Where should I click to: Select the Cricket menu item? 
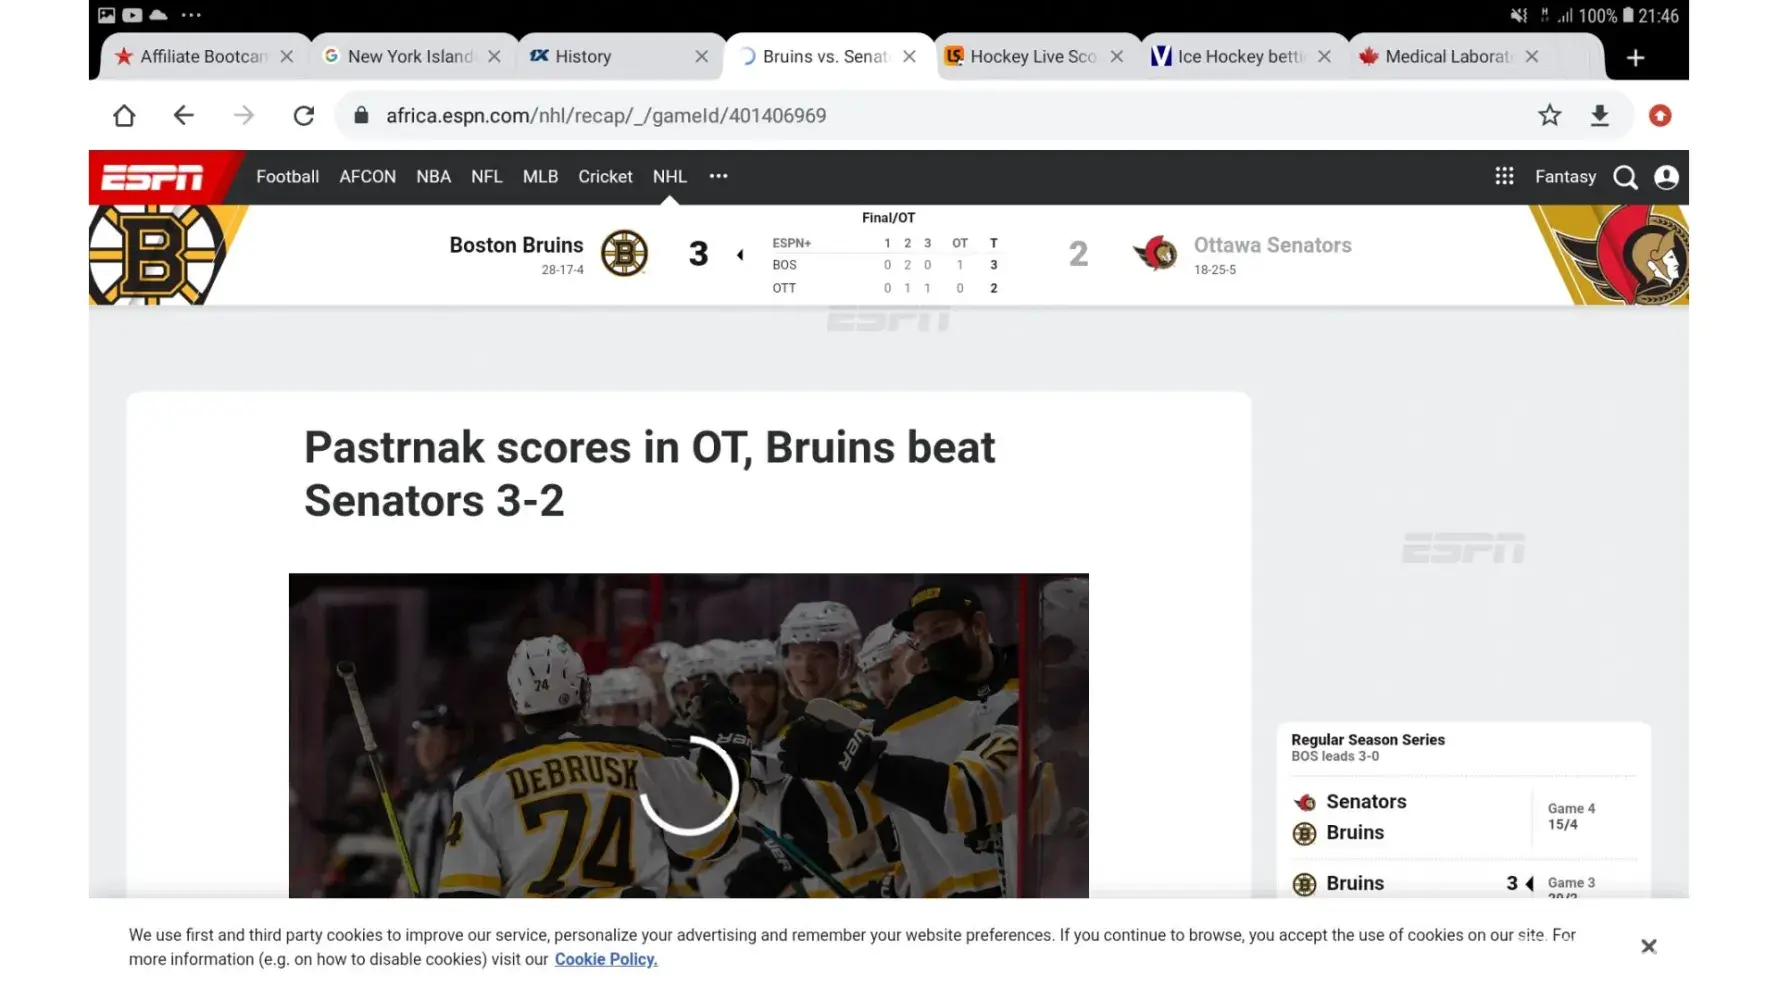(605, 176)
